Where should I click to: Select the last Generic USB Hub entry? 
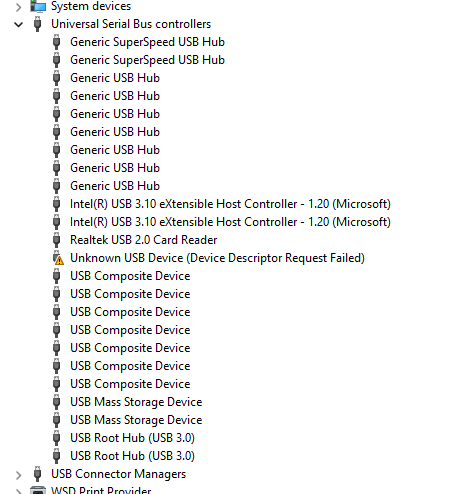tap(115, 186)
